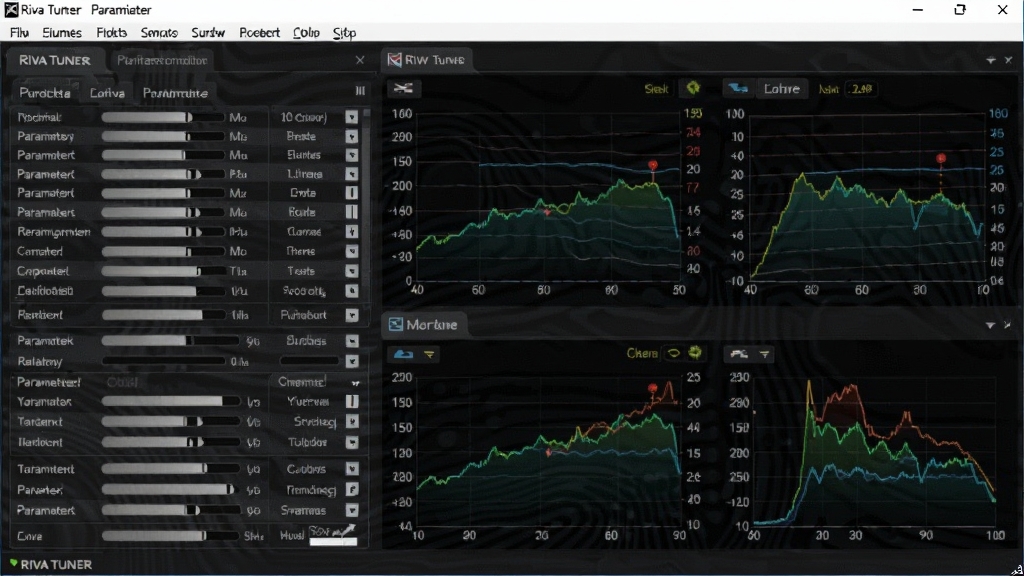Image resolution: width=1024 pixels, height=576 pixels.
Task: Click the Lohre button
Action: click(x=782, y=88)
